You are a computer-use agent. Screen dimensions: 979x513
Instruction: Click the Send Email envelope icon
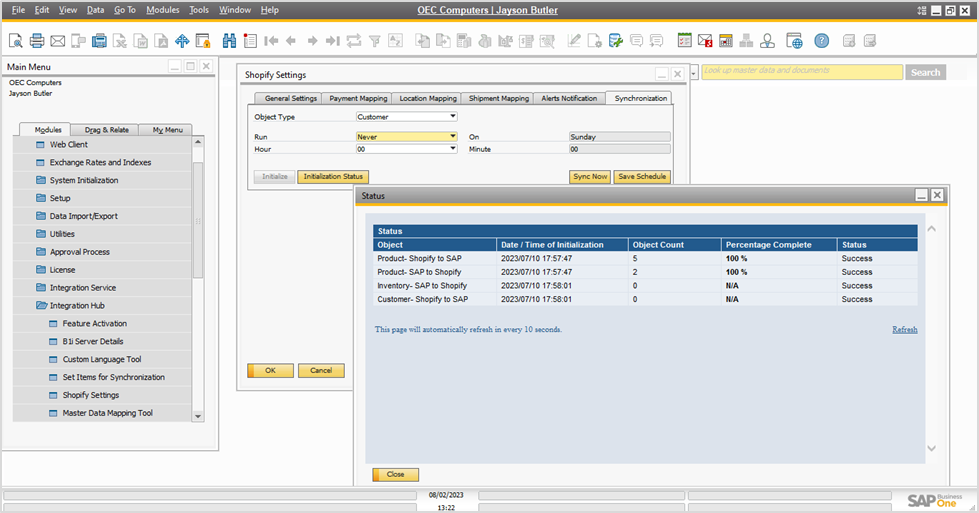pos(57,41)
